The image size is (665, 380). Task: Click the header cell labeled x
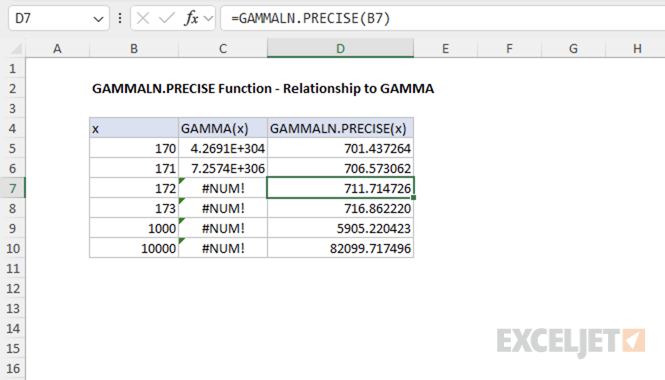click(x=134, y=128)
